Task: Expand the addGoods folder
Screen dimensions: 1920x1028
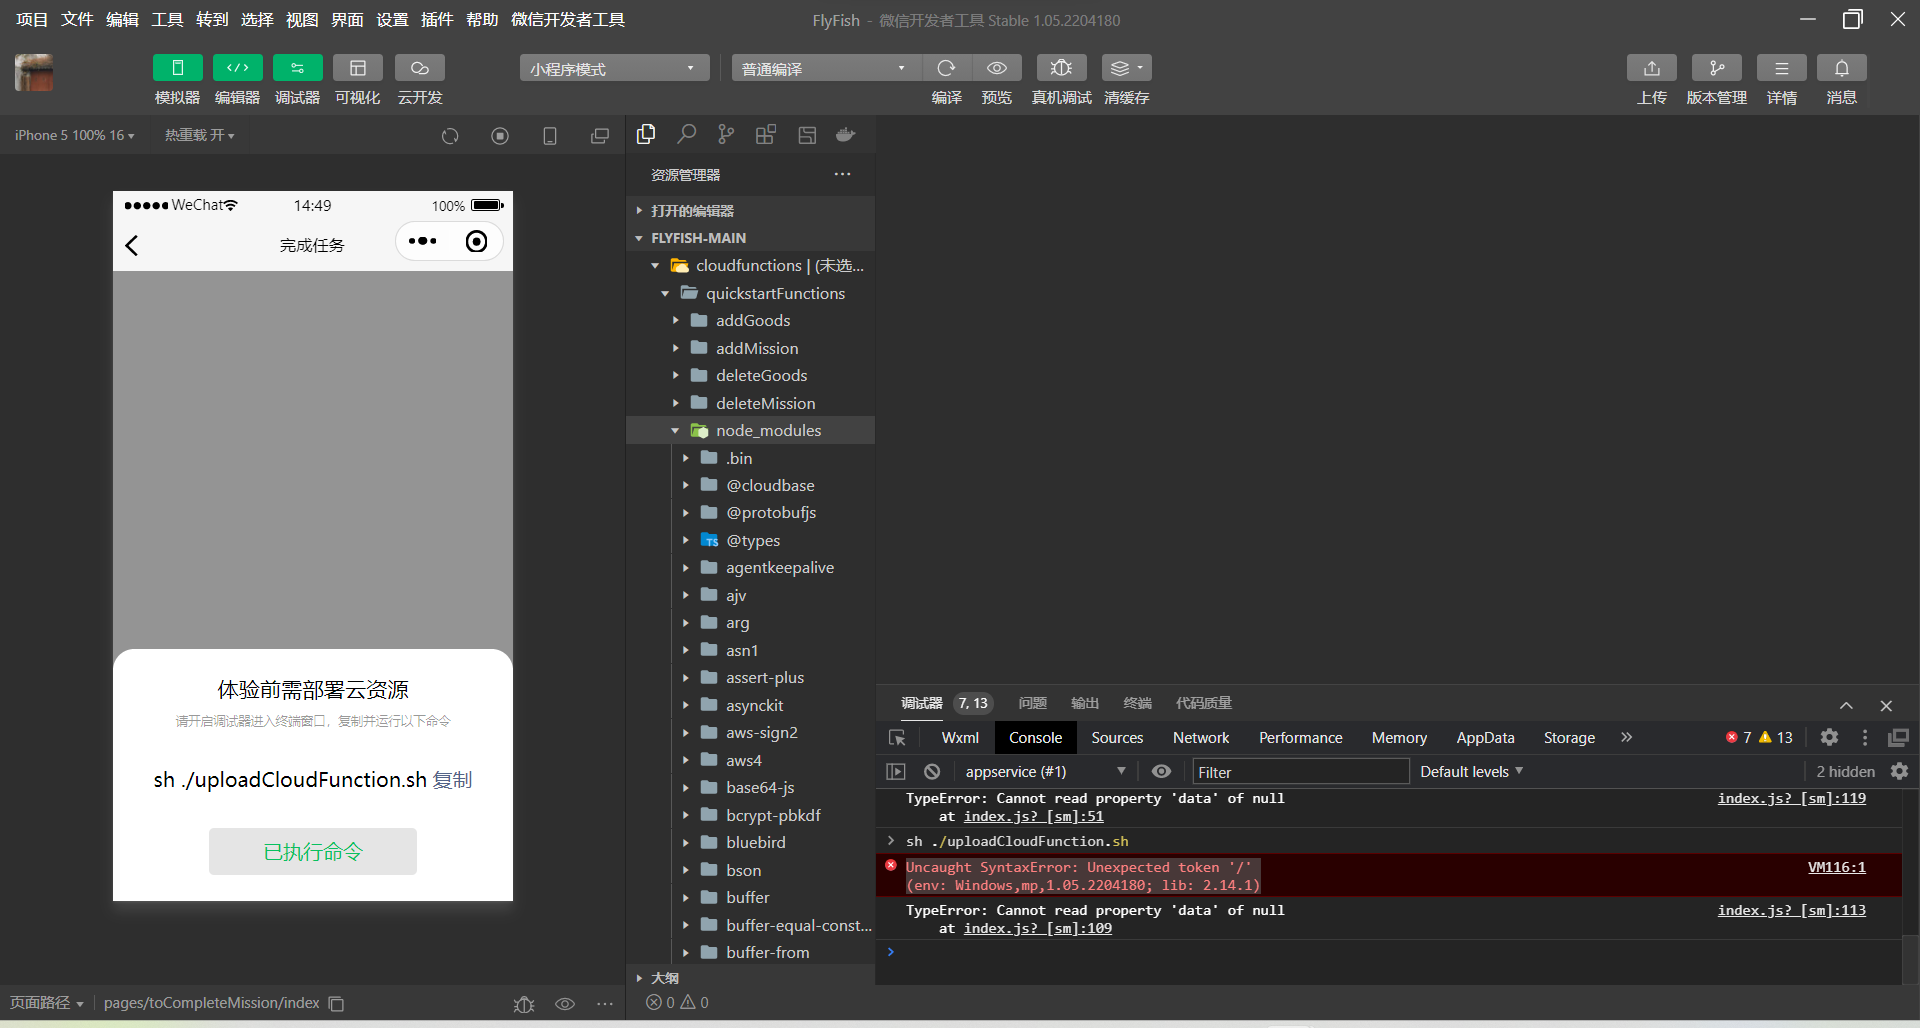Action: point(750,320)
